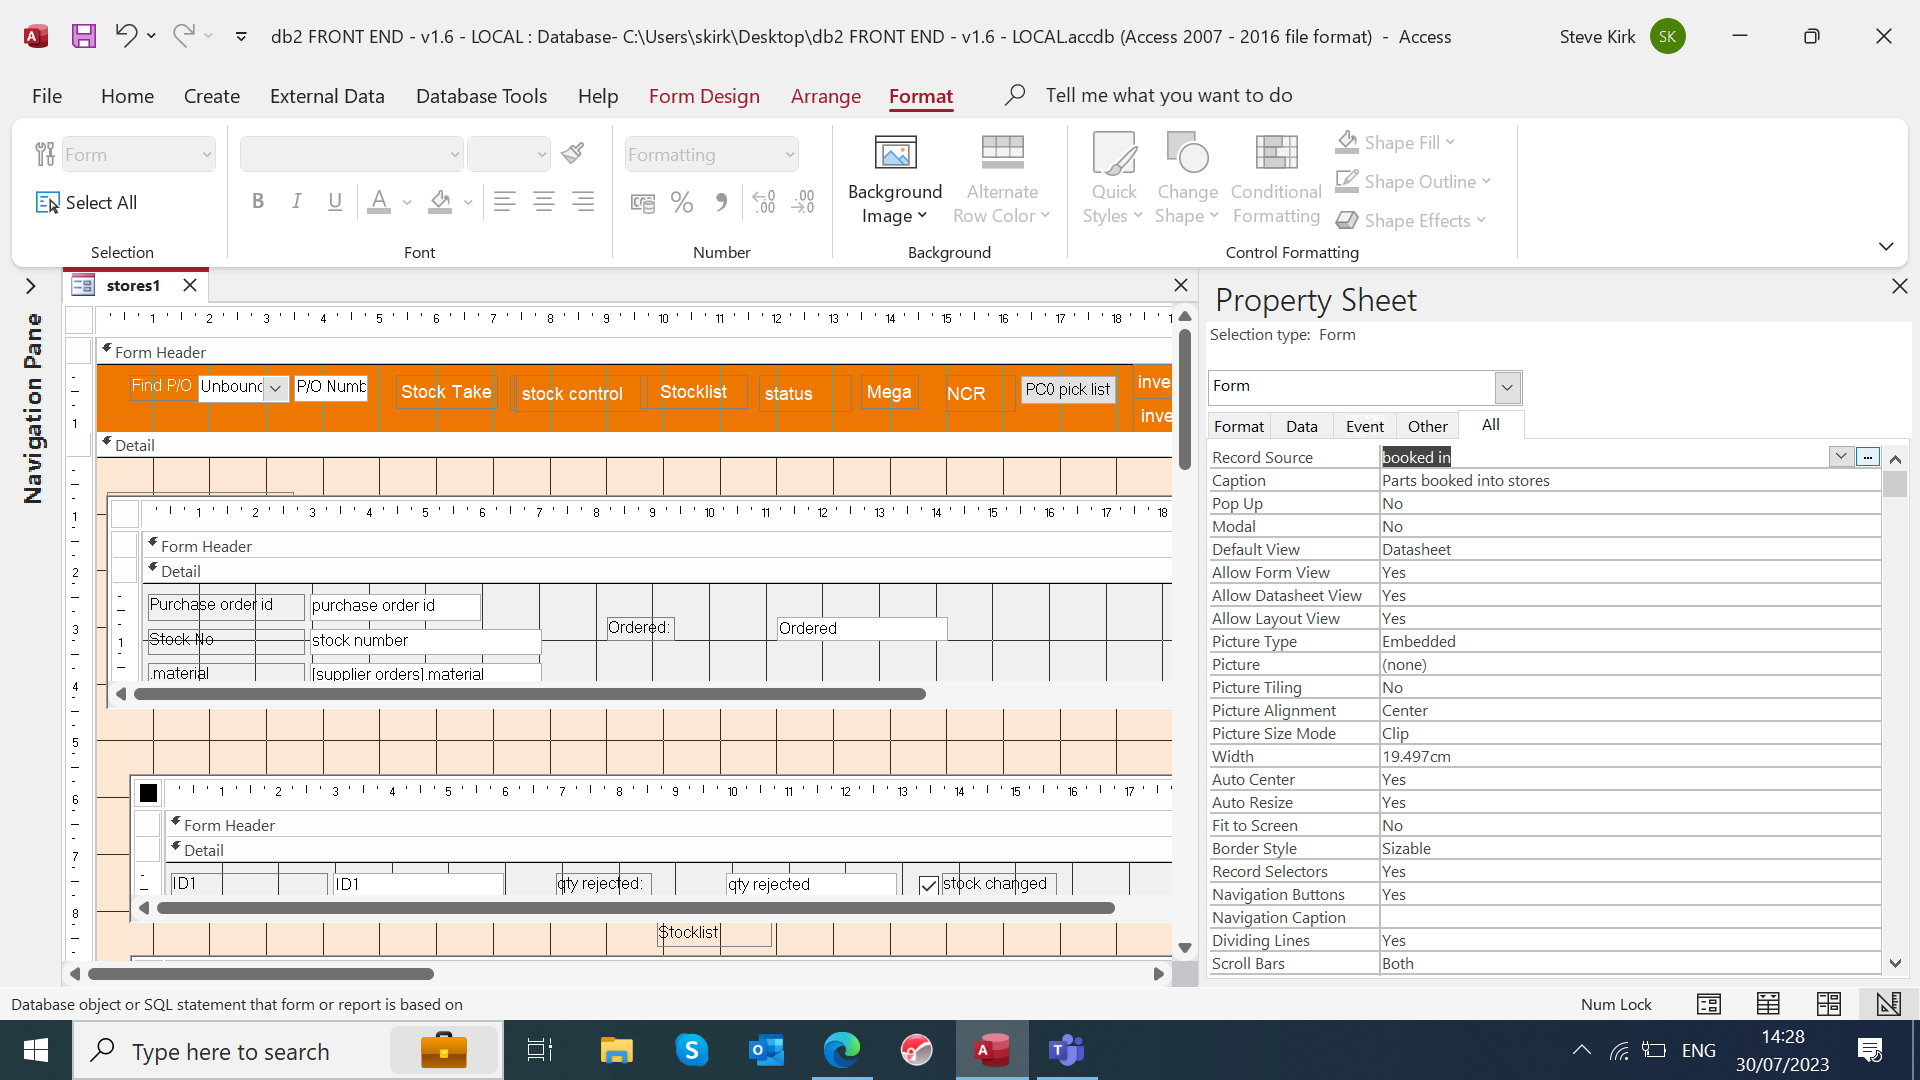Switch to the Arrange tab
The image size is (1920, 1080).
(826, 96)
